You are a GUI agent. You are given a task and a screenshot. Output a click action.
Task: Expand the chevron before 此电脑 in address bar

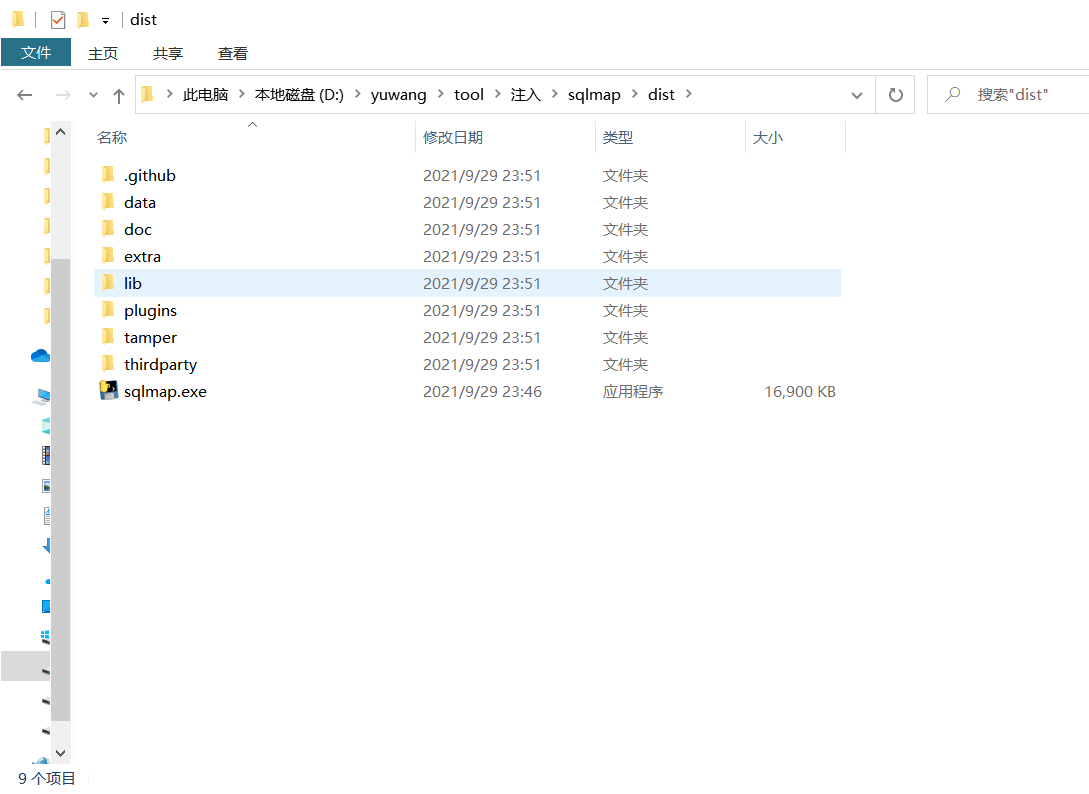(x=169, y=94)
